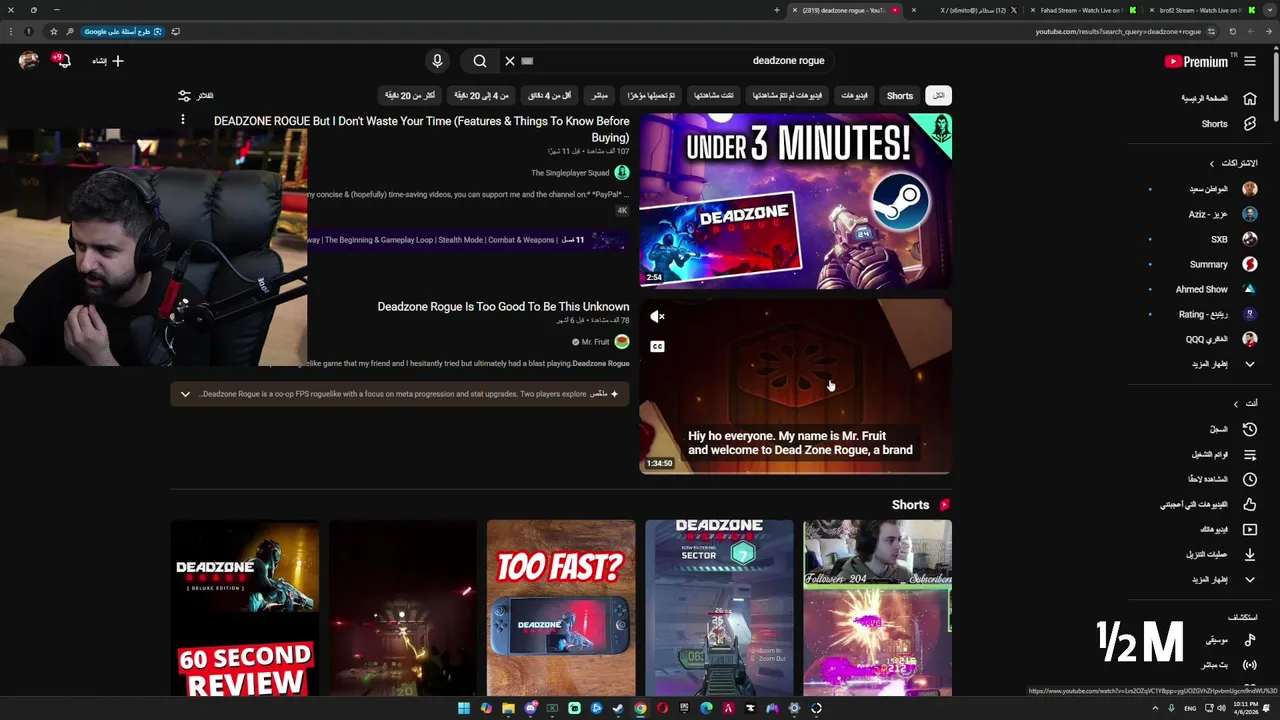Open the Live broadcast sidebar item
Screen dimensions: 1280x720
tap(1229, 665)
